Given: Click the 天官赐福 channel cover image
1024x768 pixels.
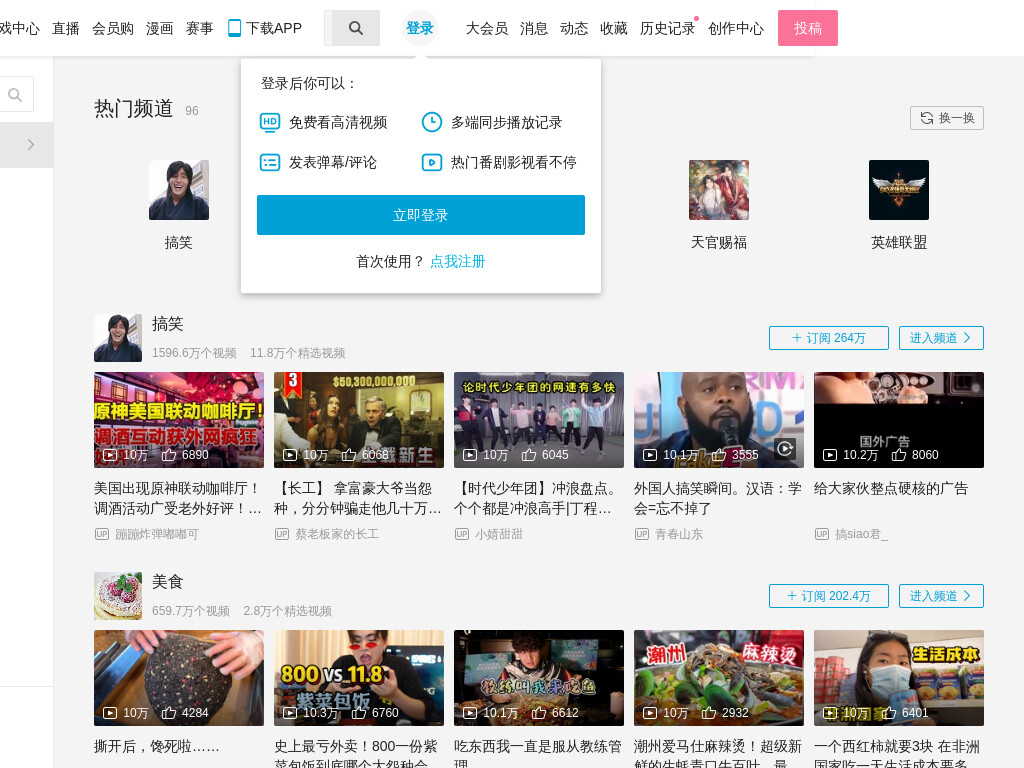Looking at the screenshot, I should pos(719,190).
